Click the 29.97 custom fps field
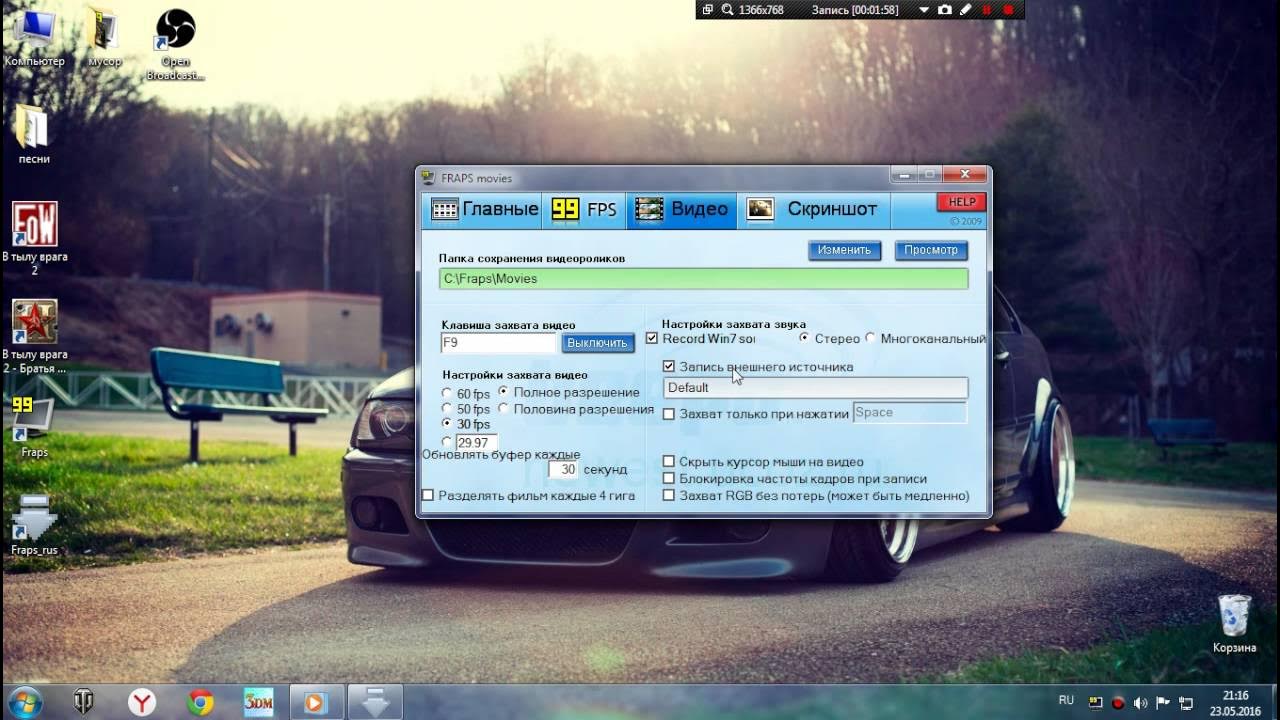Image resolution: width=1280 pixels, height=720 pixels. click(476, 442)
